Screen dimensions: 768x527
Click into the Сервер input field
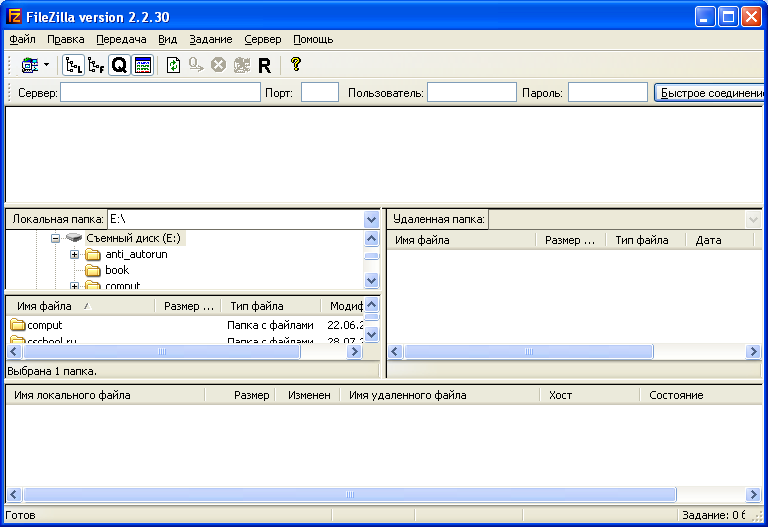pos(160,92)
